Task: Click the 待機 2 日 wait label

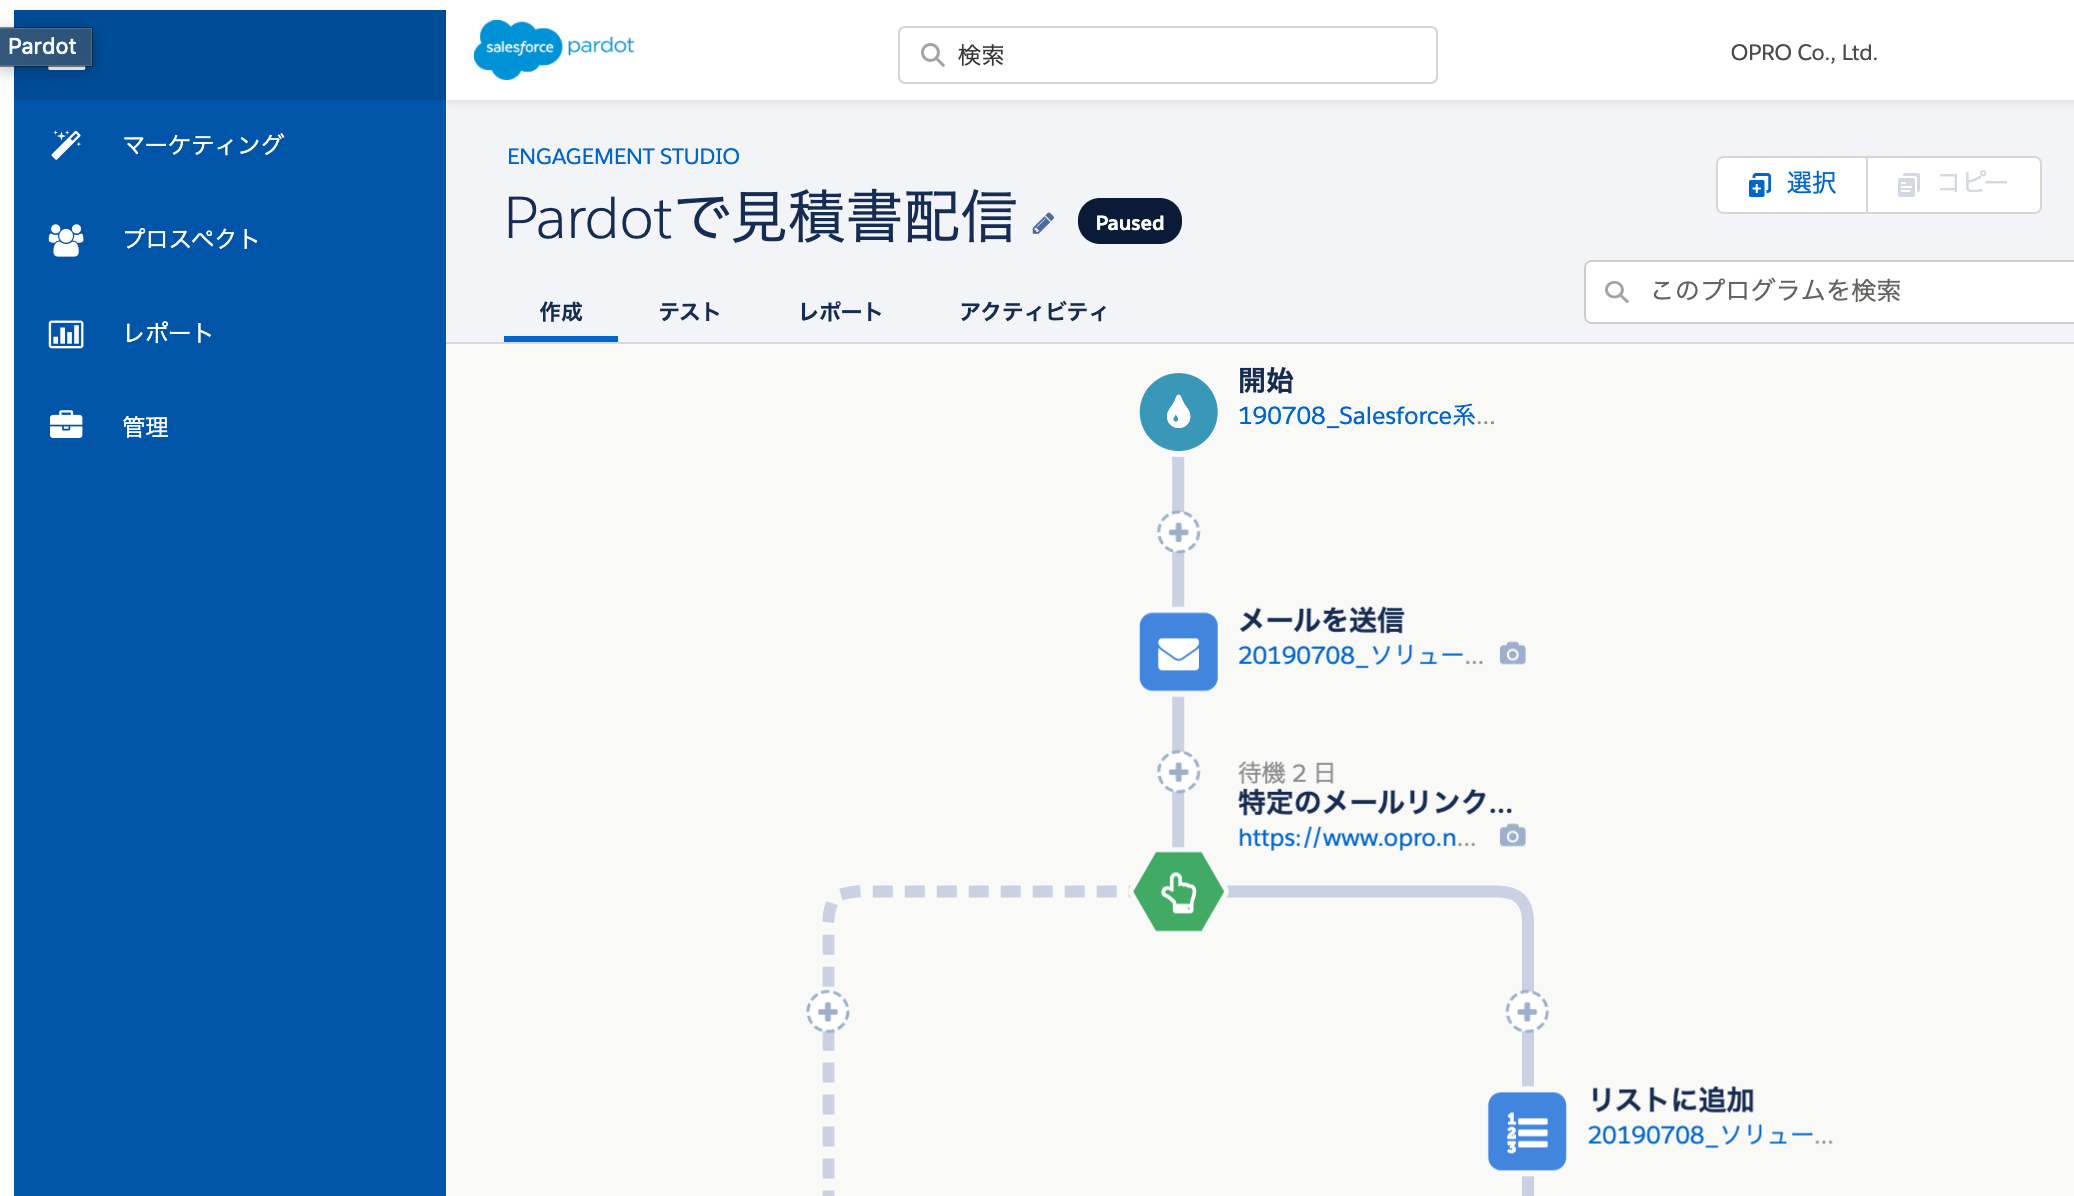Action: 1286,773
